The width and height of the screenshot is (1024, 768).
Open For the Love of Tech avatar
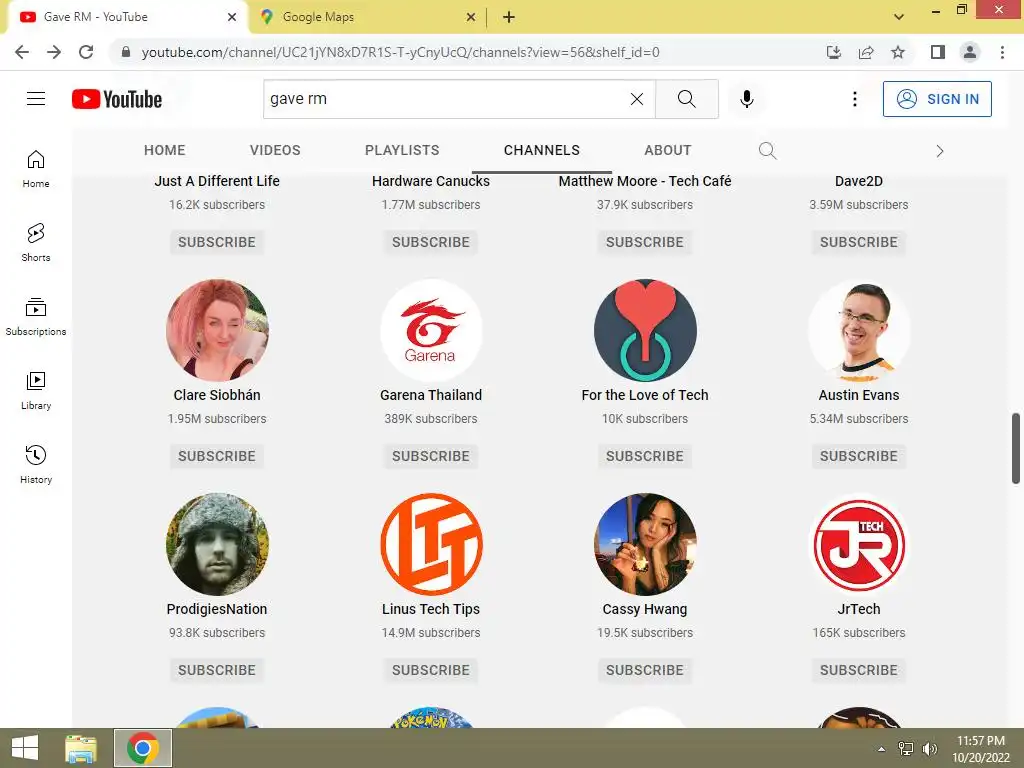click(645, 330)
